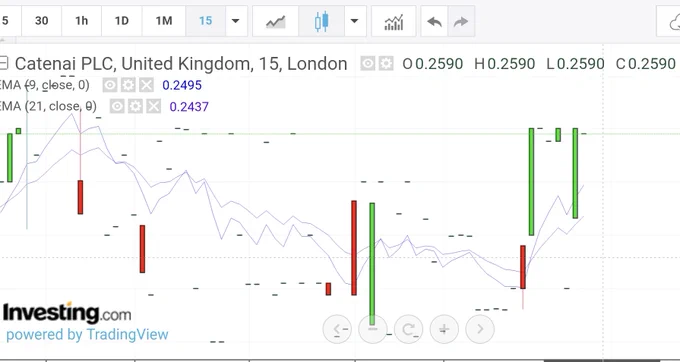Image resolution: width=680 pixels, height=362 pixels.
Task: Redo the chart action
Action: 461,21
